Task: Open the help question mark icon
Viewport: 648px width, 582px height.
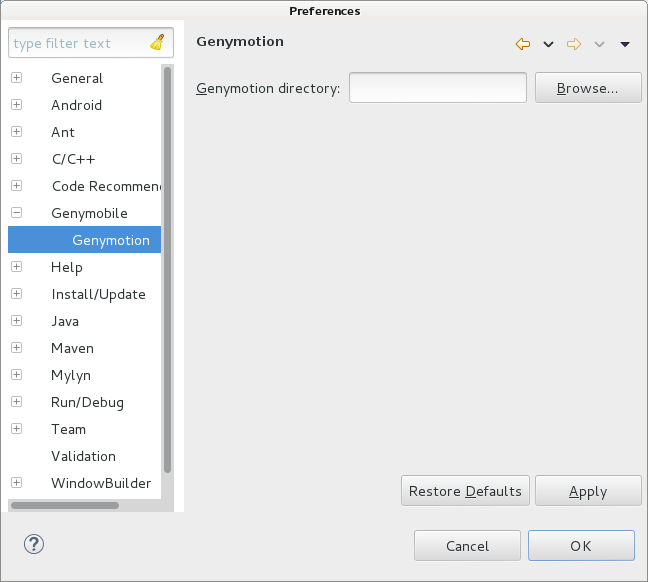Action: [34, 544]
